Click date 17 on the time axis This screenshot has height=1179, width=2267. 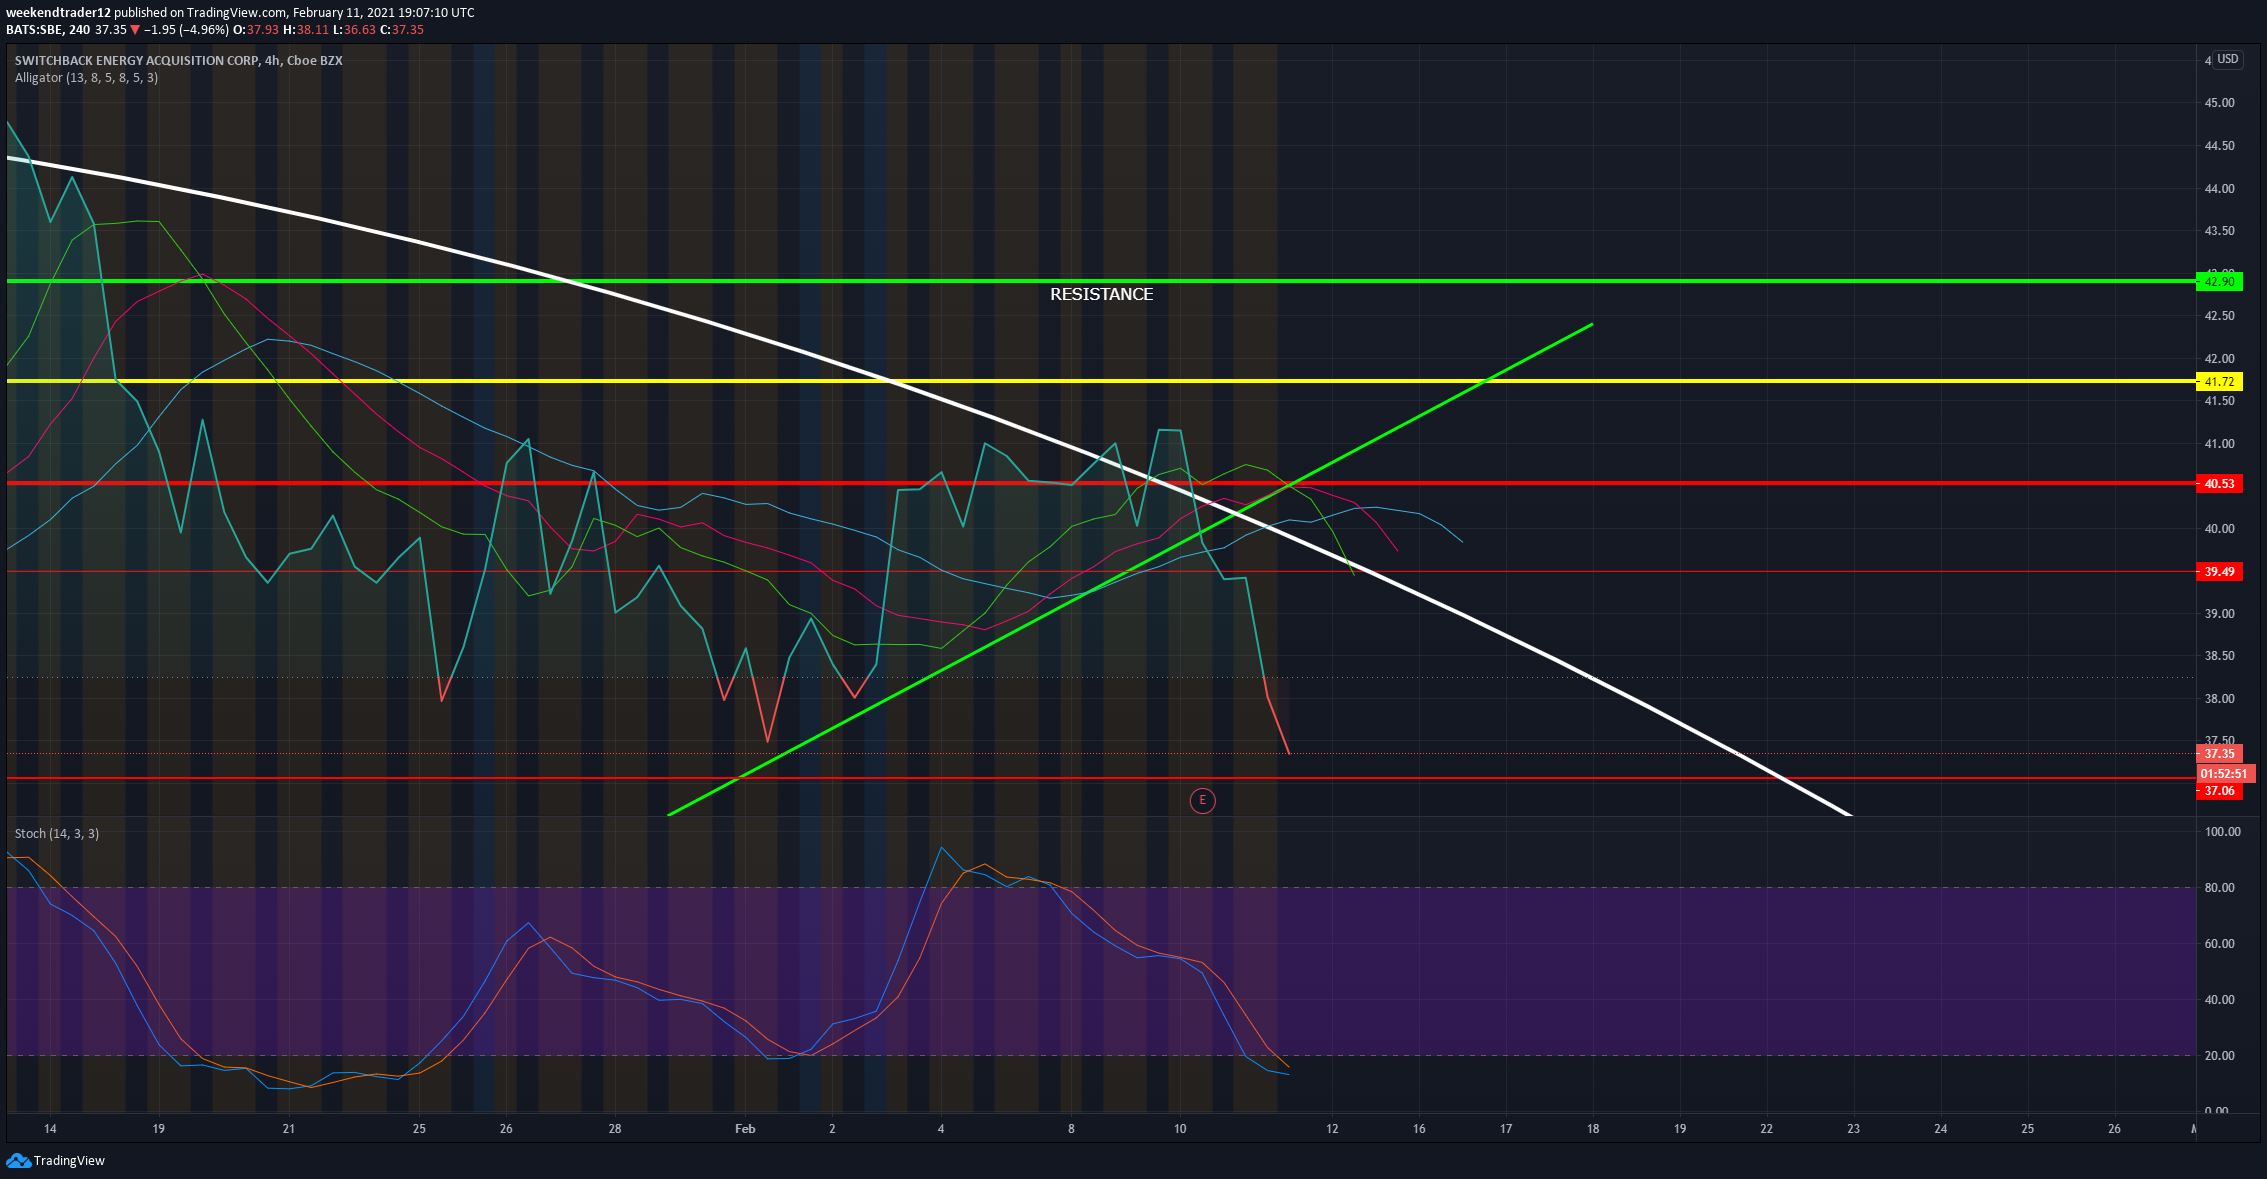pyautogui.click(x=1506, y=1129)
